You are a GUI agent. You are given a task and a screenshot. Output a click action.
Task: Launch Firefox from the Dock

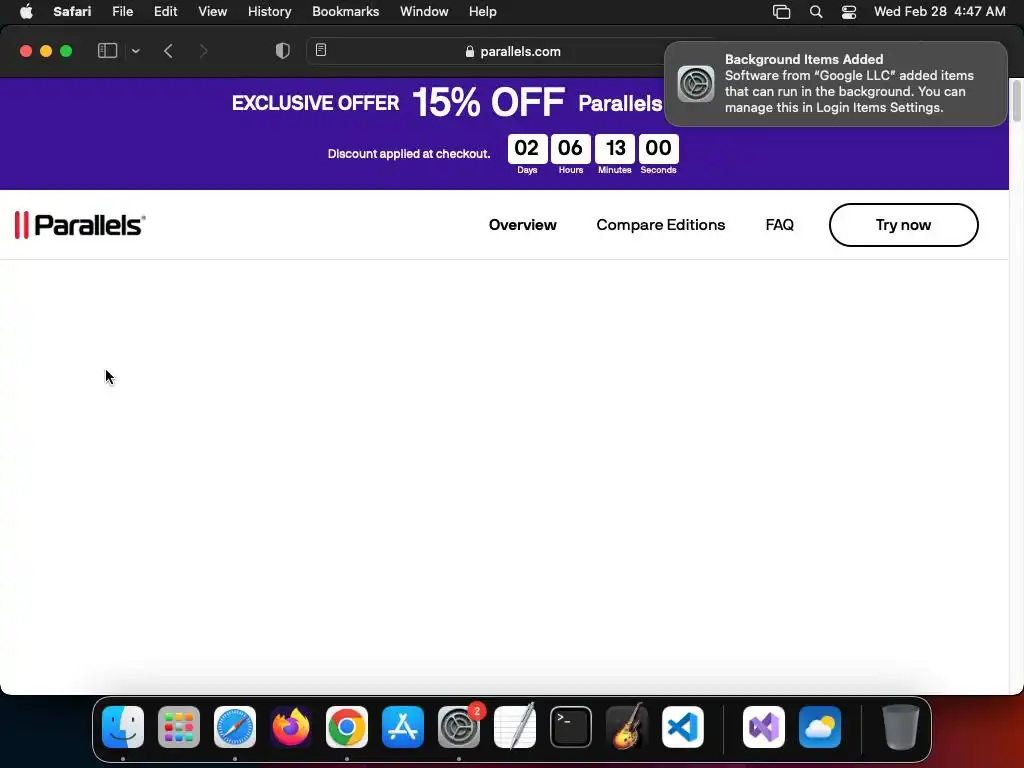291,726
